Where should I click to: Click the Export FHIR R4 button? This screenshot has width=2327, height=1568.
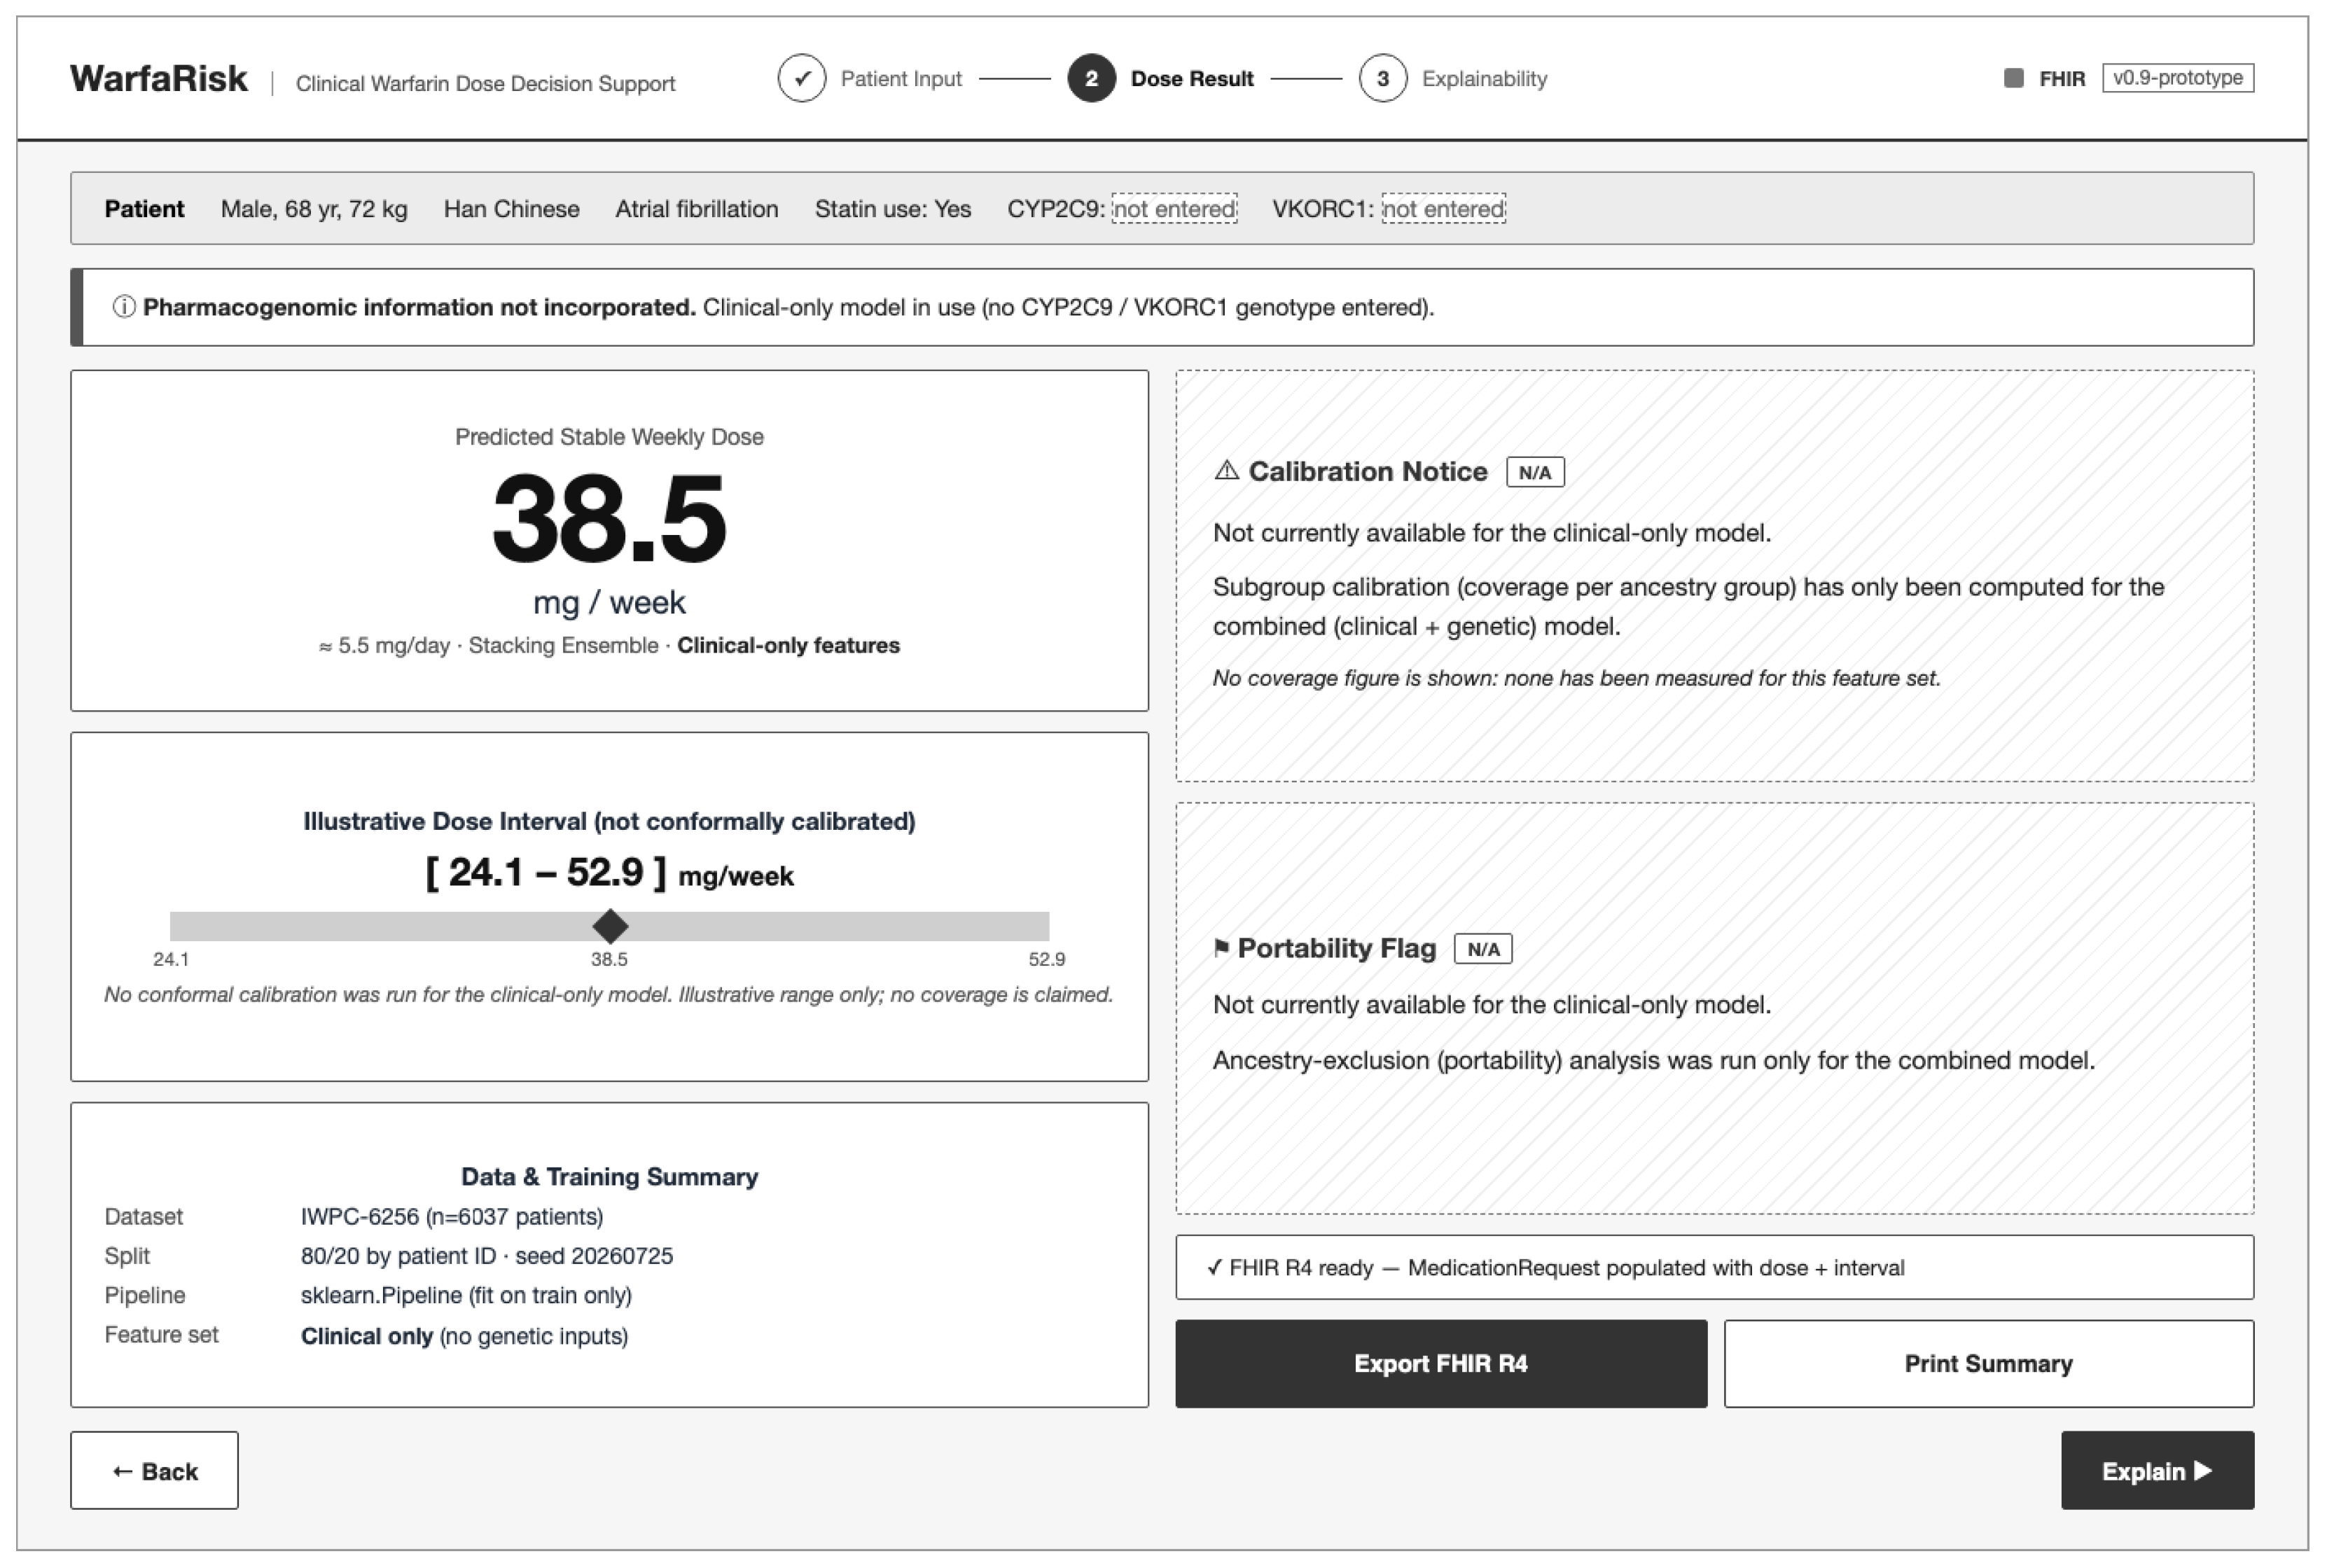1440,1363
